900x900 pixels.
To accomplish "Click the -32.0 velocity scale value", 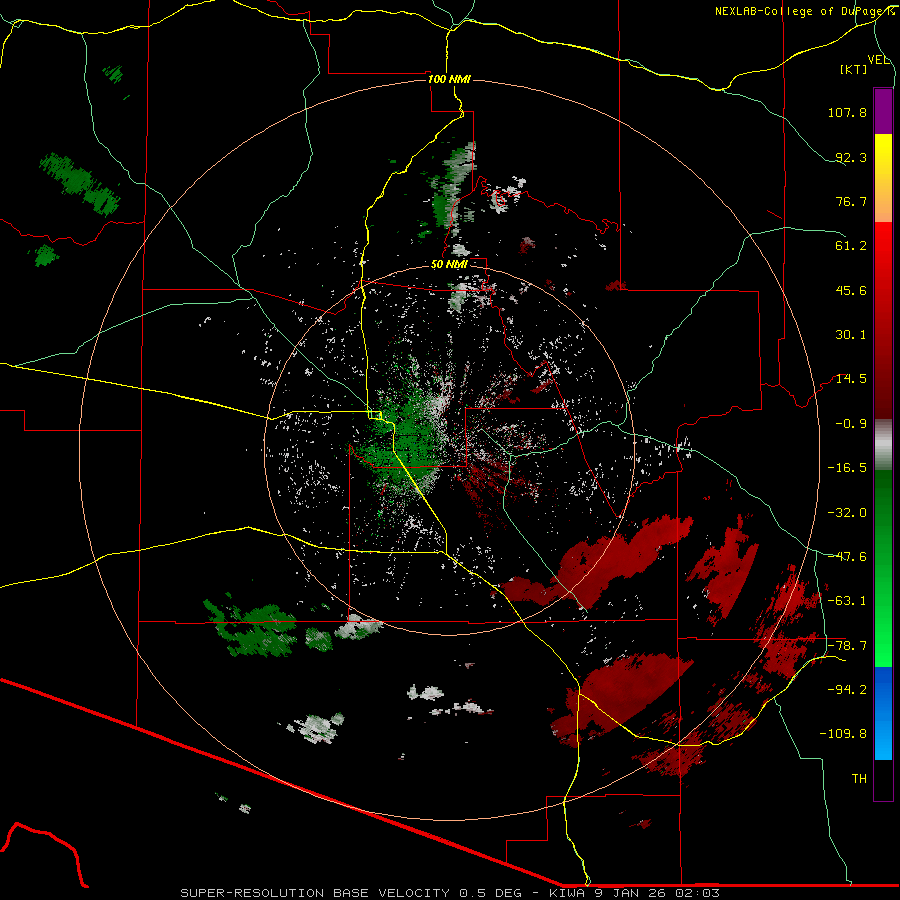I will coord(847,513).
